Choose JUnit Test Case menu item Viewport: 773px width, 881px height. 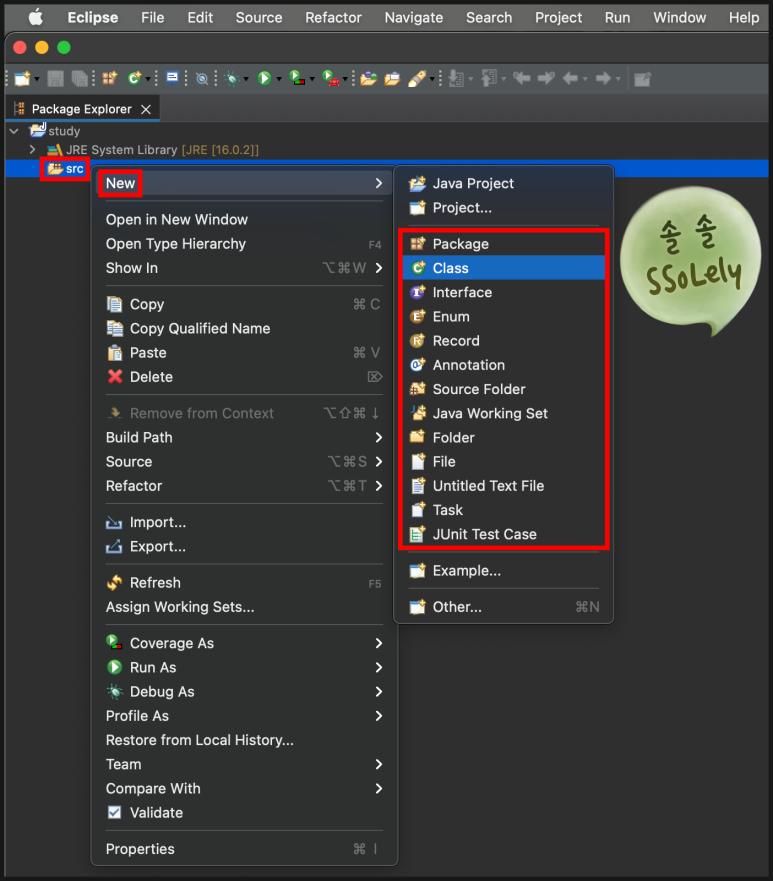(504, 534)
